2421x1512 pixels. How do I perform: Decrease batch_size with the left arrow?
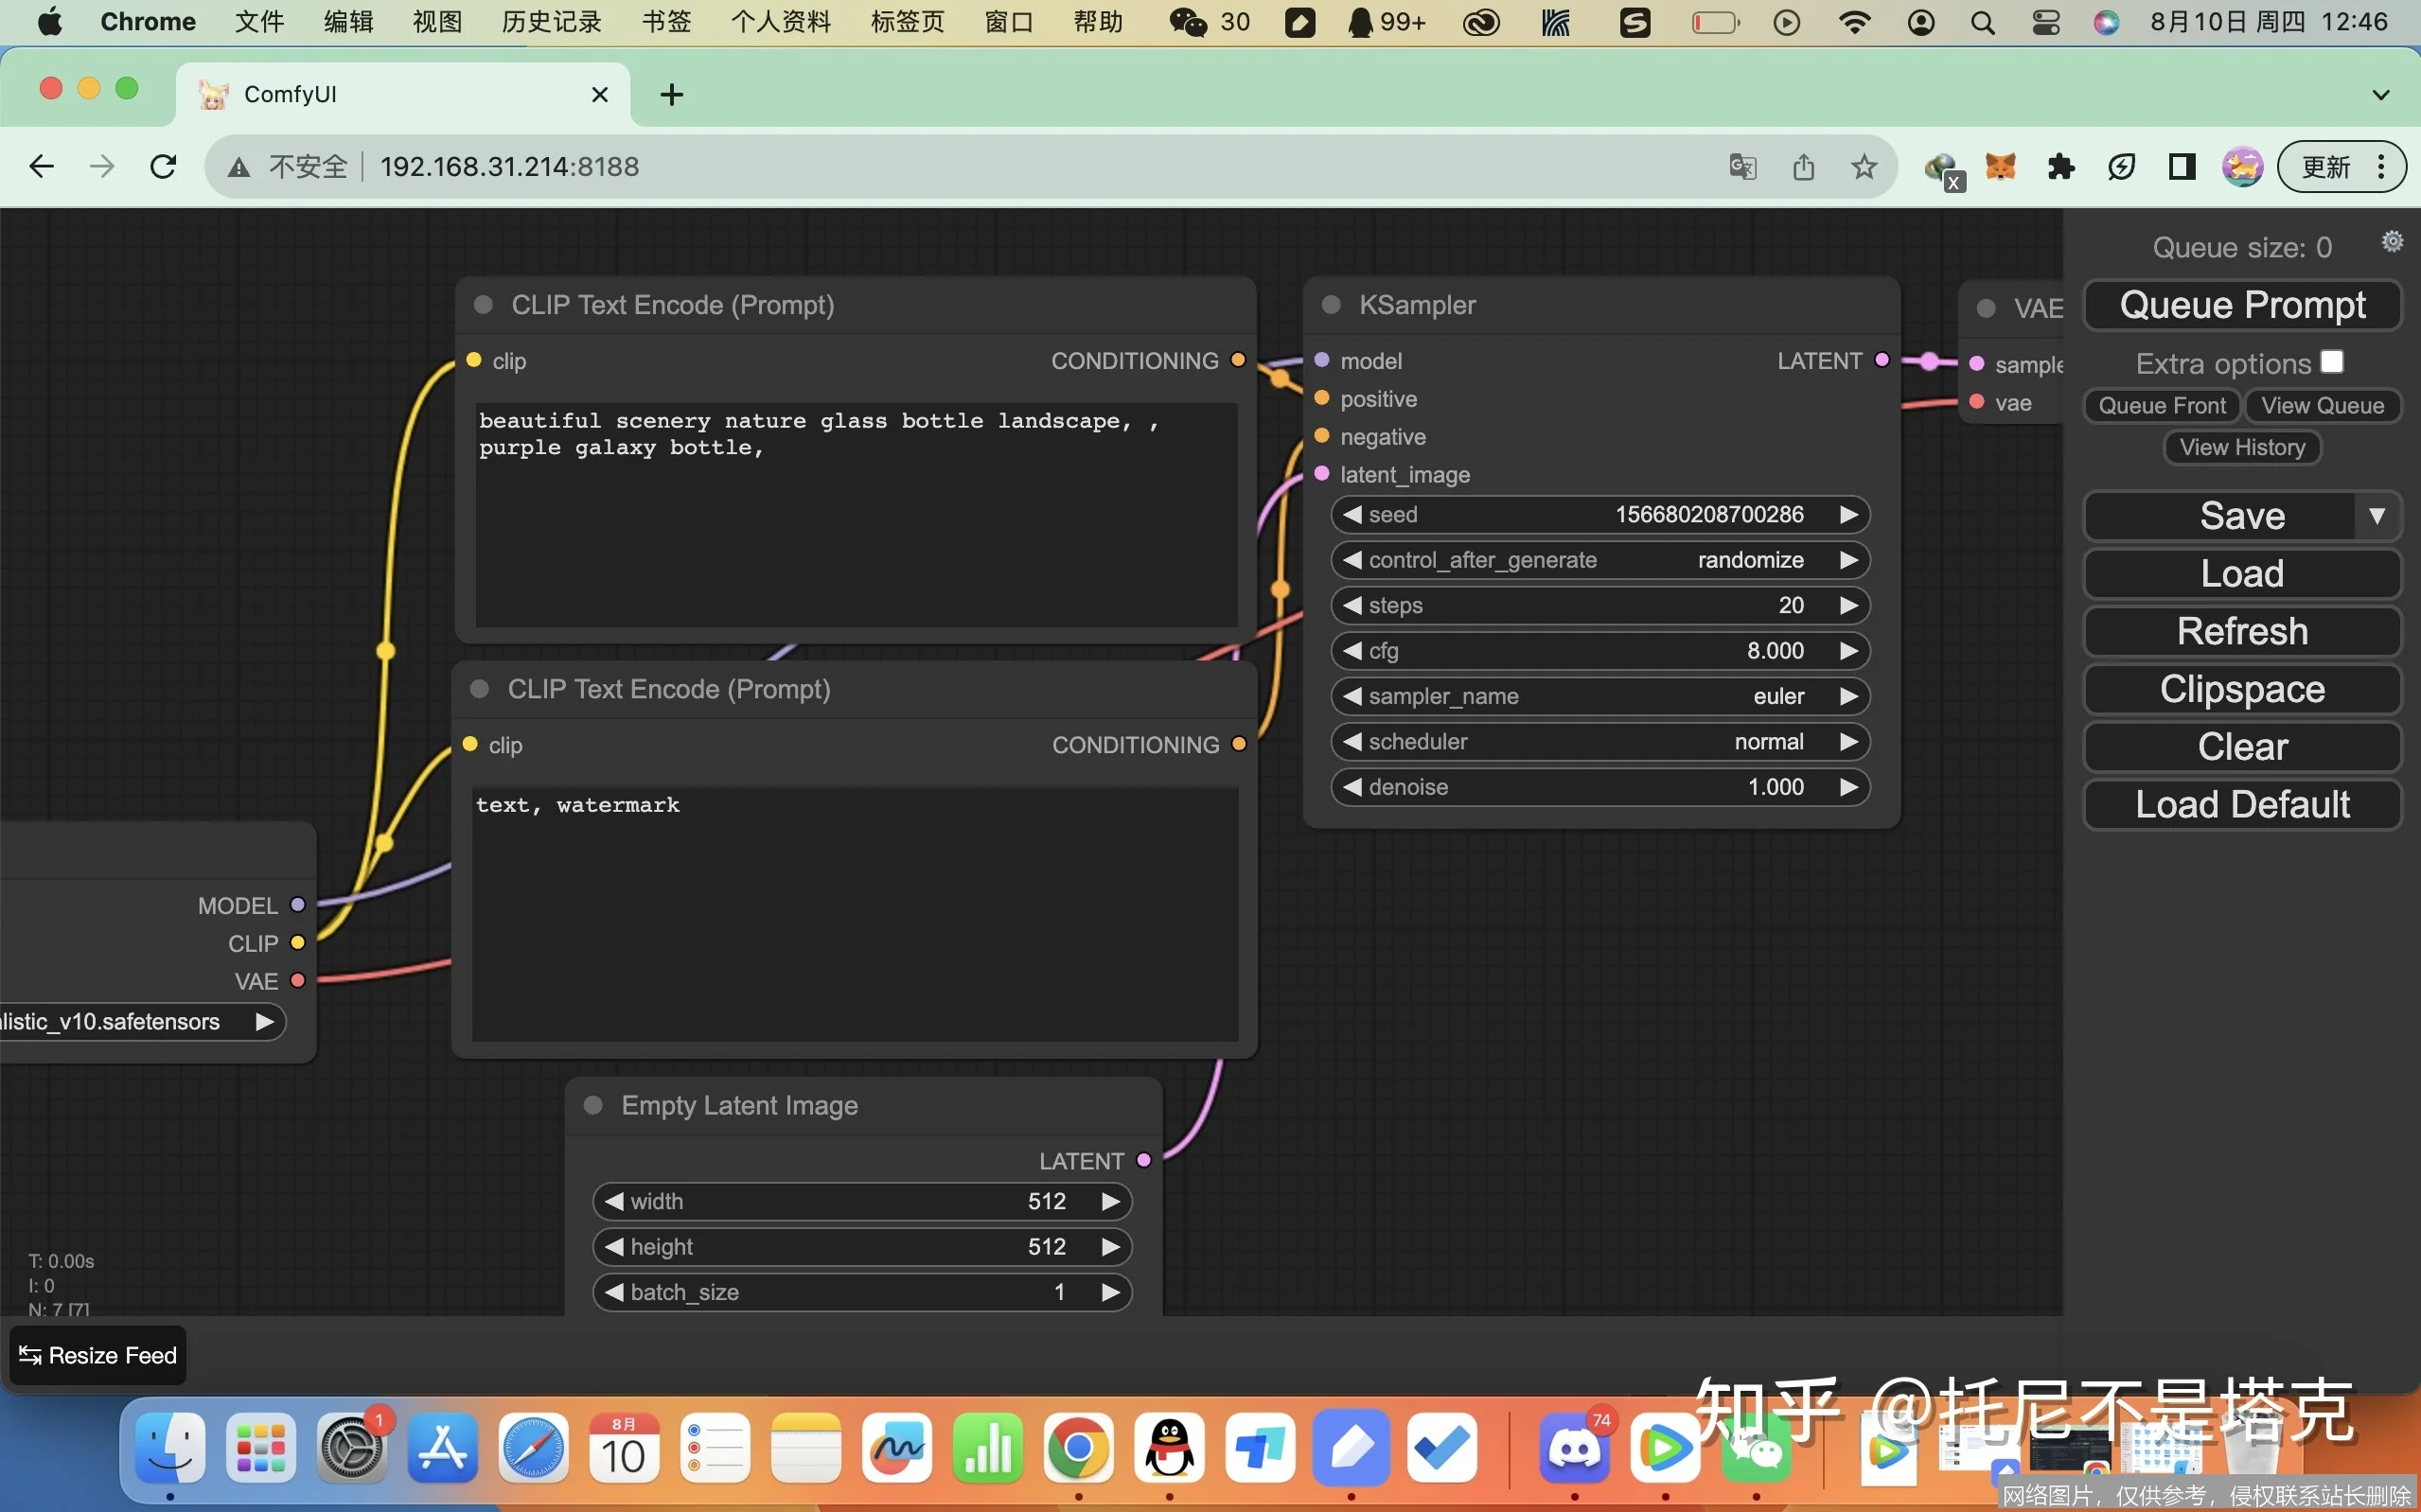614,1292
